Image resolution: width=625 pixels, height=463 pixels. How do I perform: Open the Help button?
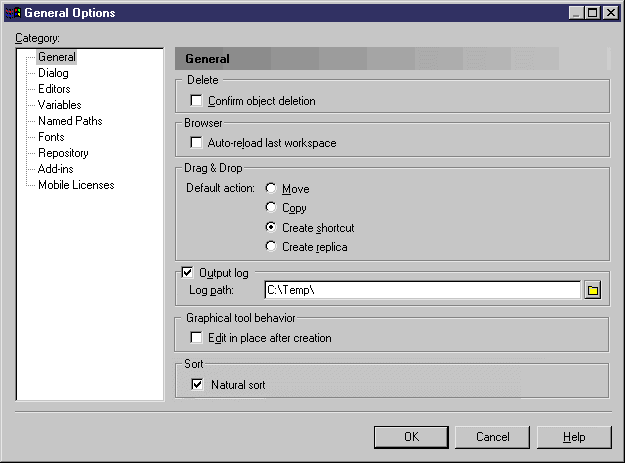(574, 437)
